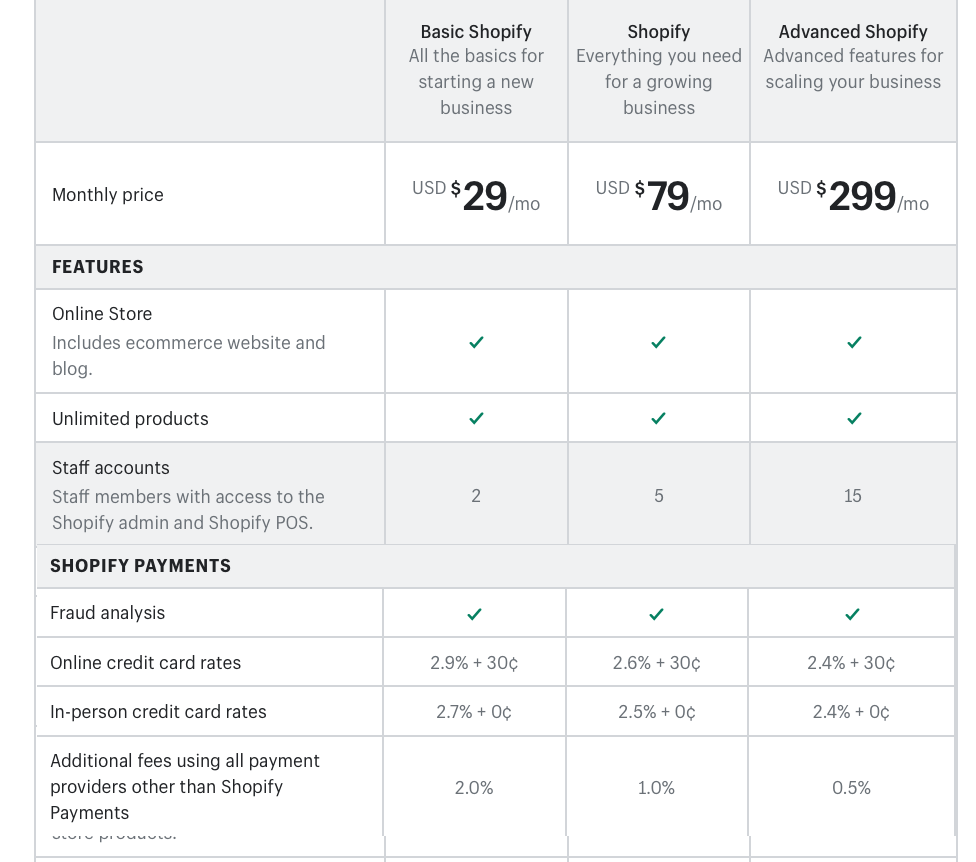Click Fraud analysis checkmark for $79 Shopify plan
Viewport: 976px width, 862px height.
[x=656, y=614]
